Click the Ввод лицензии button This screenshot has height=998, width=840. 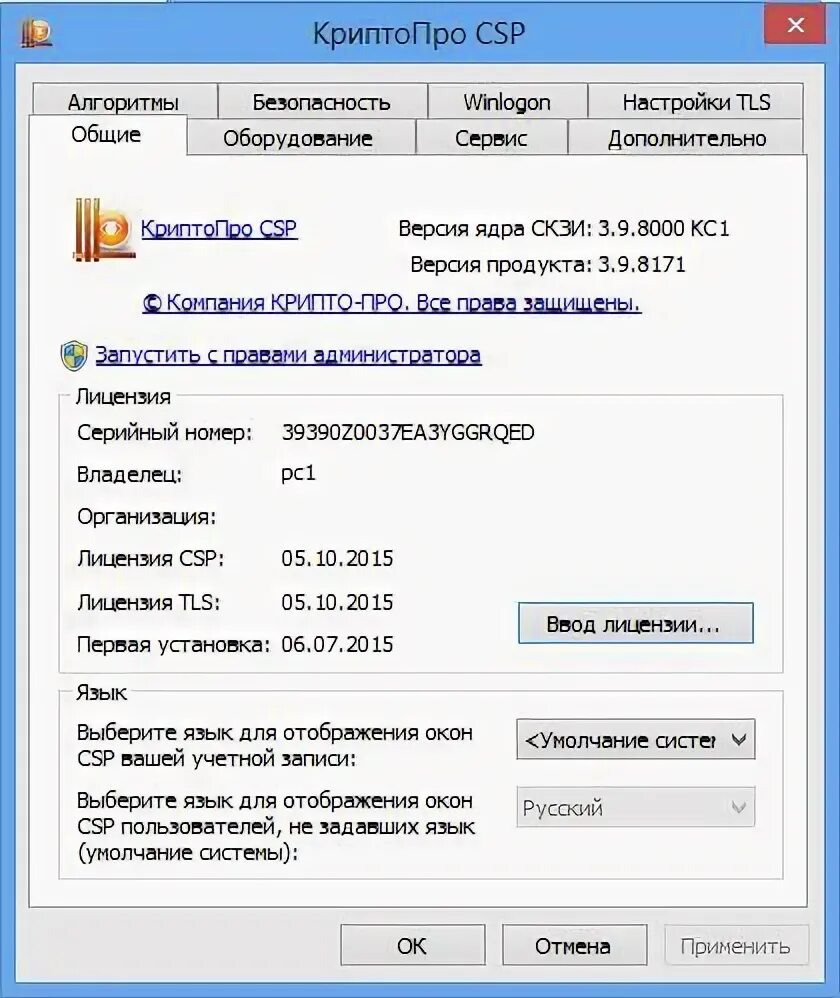click(x=636, y=624)
